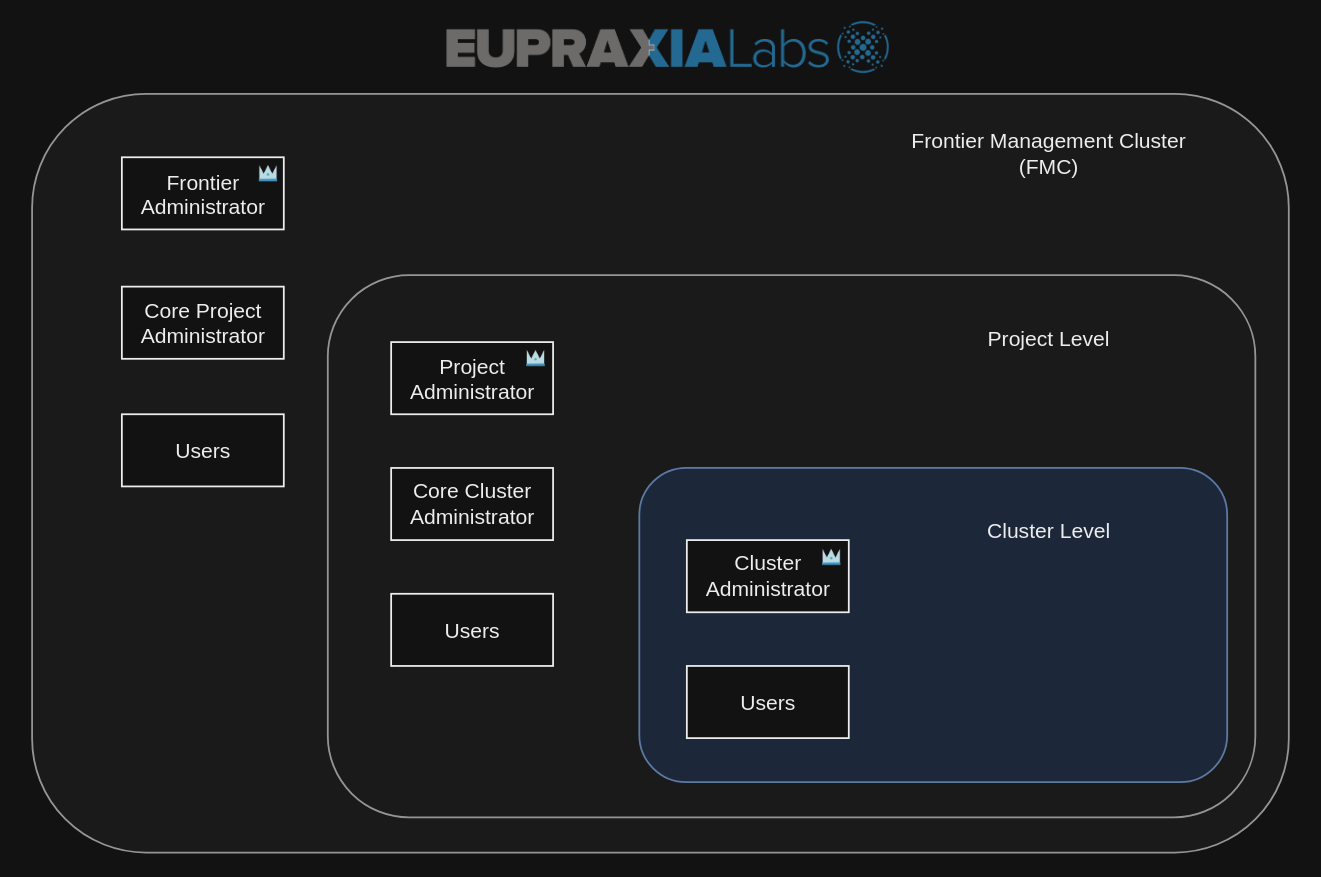Select the Project Administrator box
Screen dimensions: 1321x877
click(x=472, y=379)
